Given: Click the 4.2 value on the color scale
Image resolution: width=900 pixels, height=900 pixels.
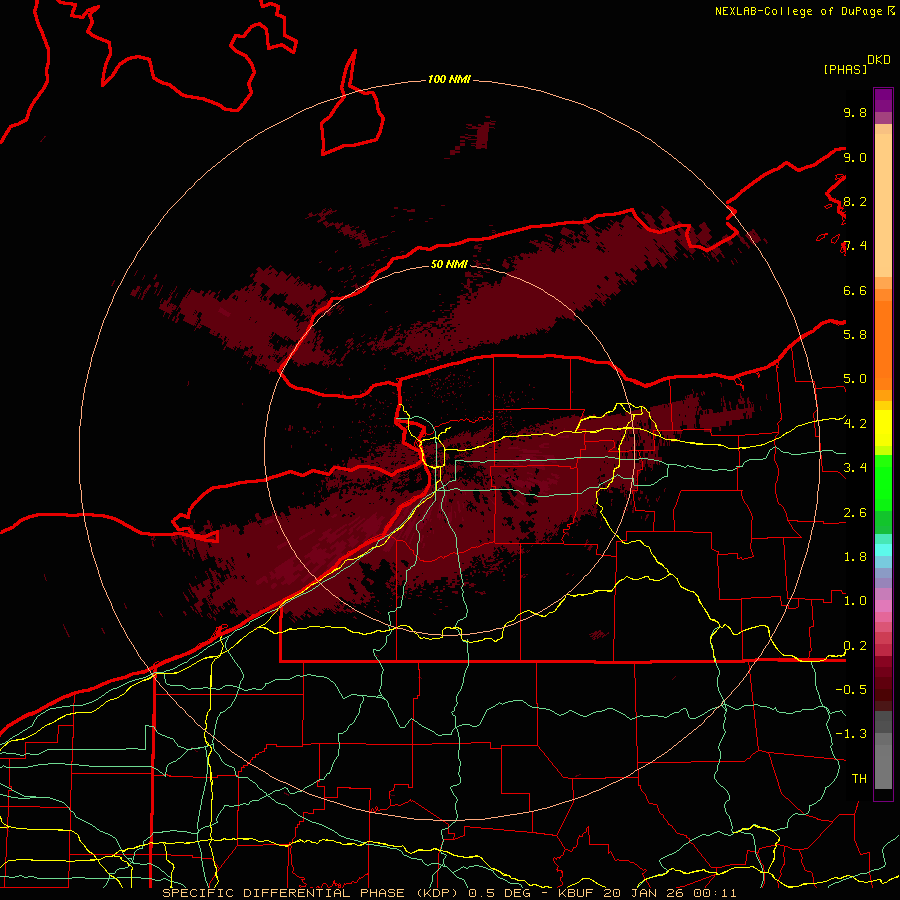Looking at the screenshot, I should click(x=855, y=424).
